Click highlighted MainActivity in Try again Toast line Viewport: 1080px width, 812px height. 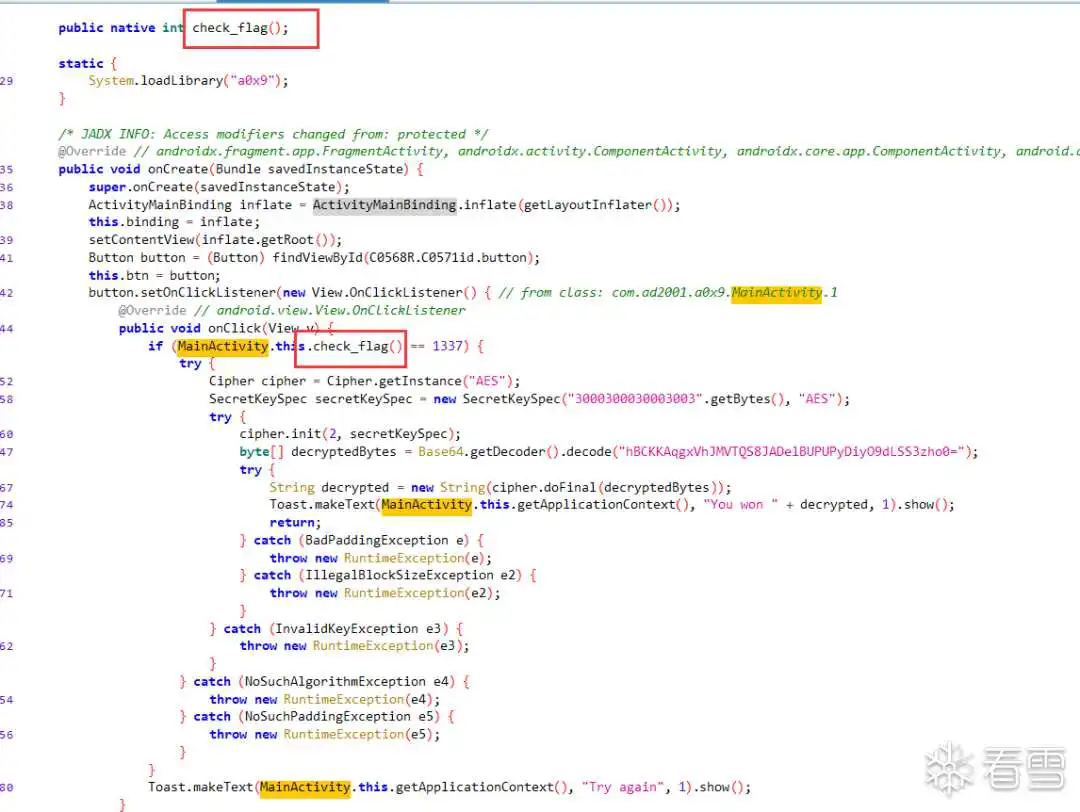tap(304, 787)
